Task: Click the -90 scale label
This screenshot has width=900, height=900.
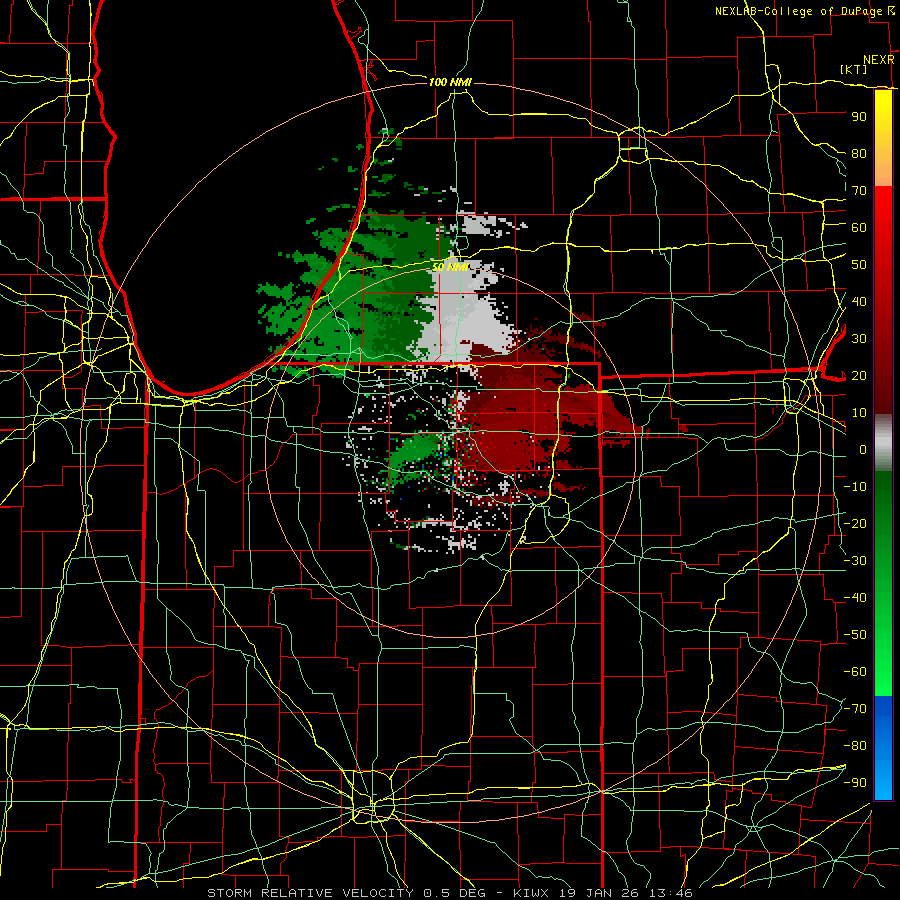Action: click(x=855, y=783)
